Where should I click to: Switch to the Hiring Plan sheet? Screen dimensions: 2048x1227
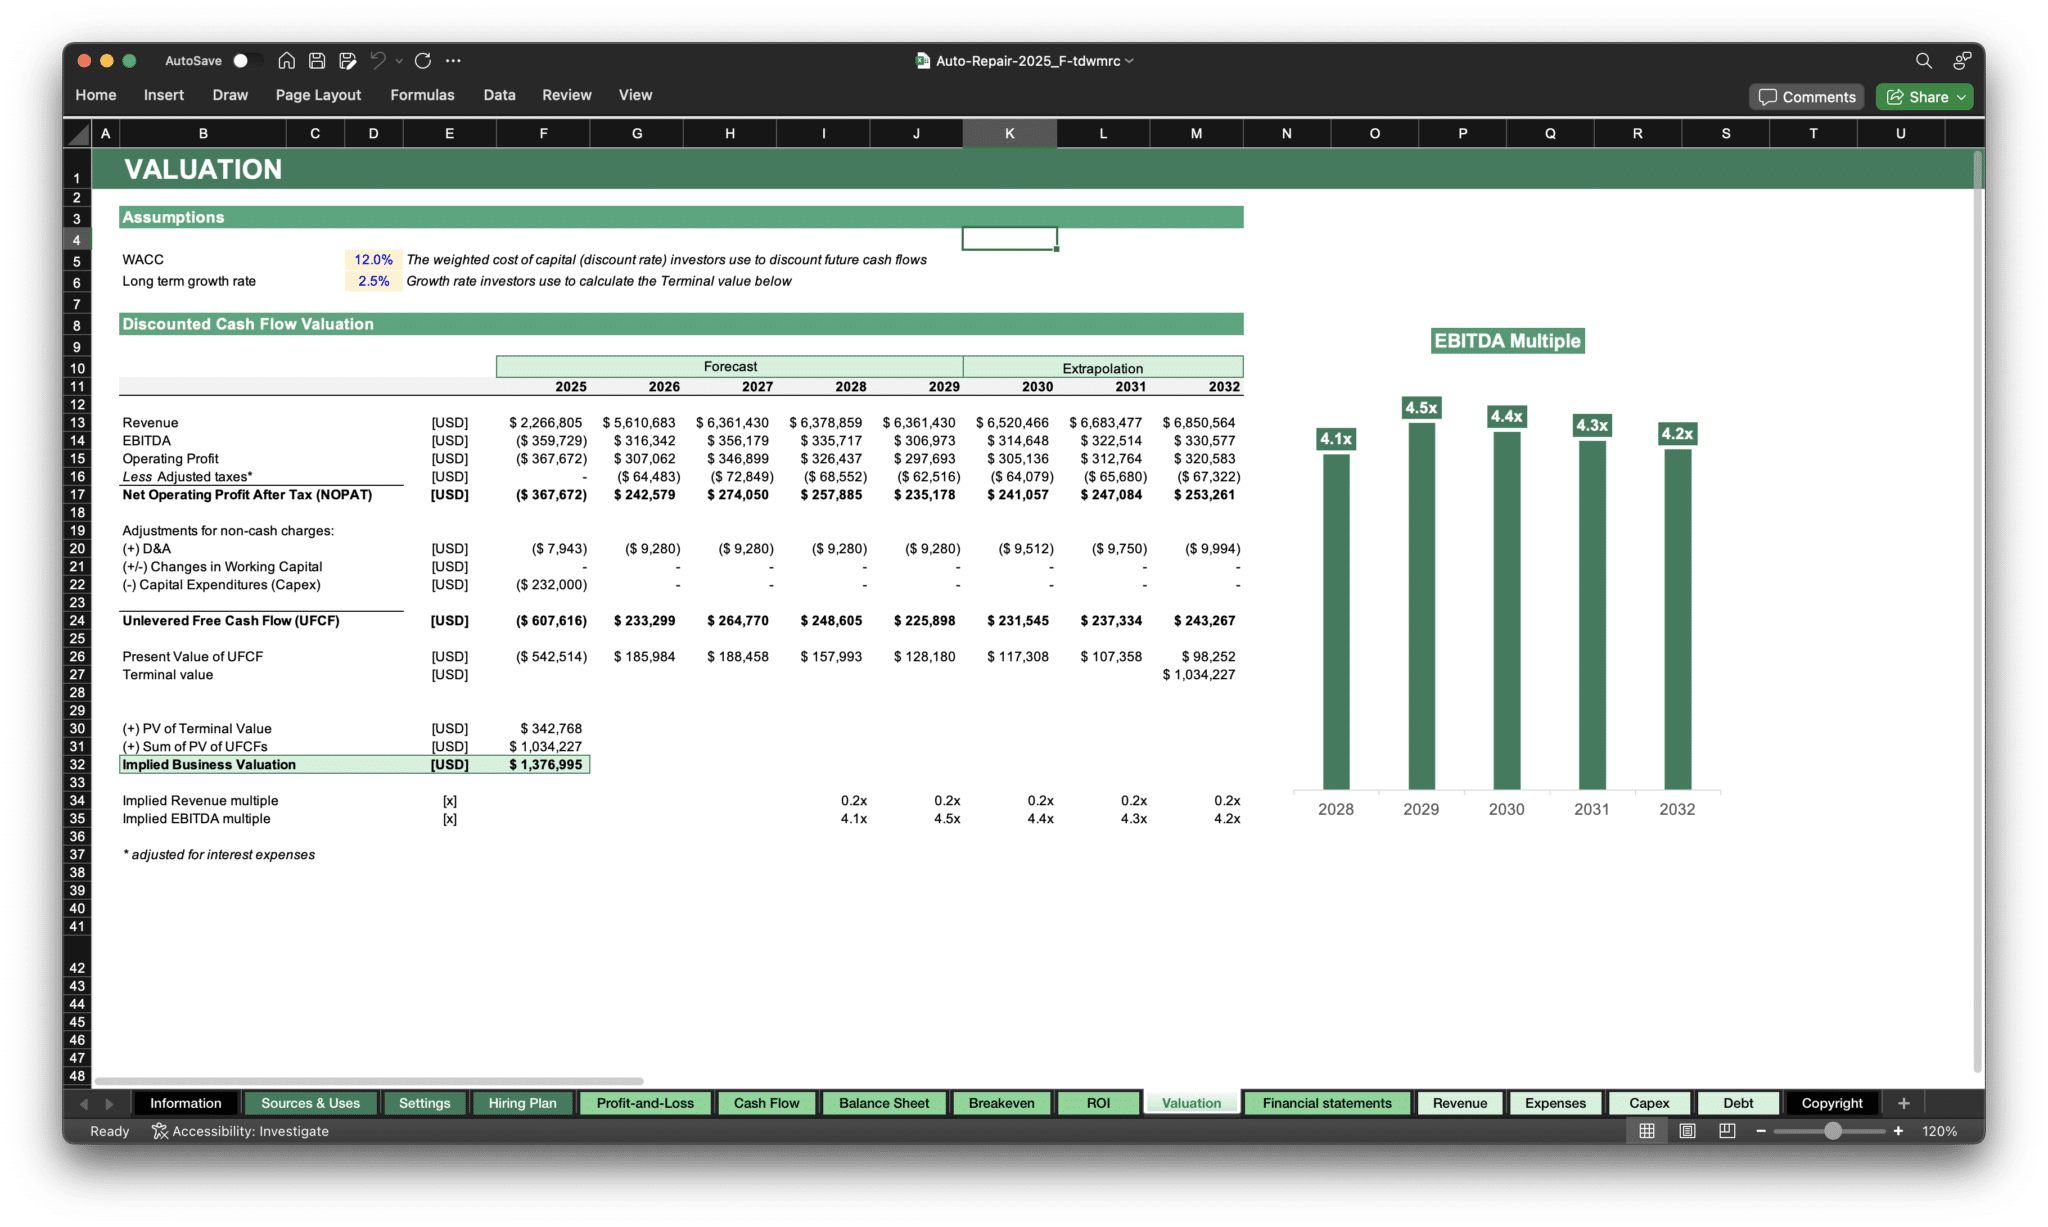tap(522, 1103)
